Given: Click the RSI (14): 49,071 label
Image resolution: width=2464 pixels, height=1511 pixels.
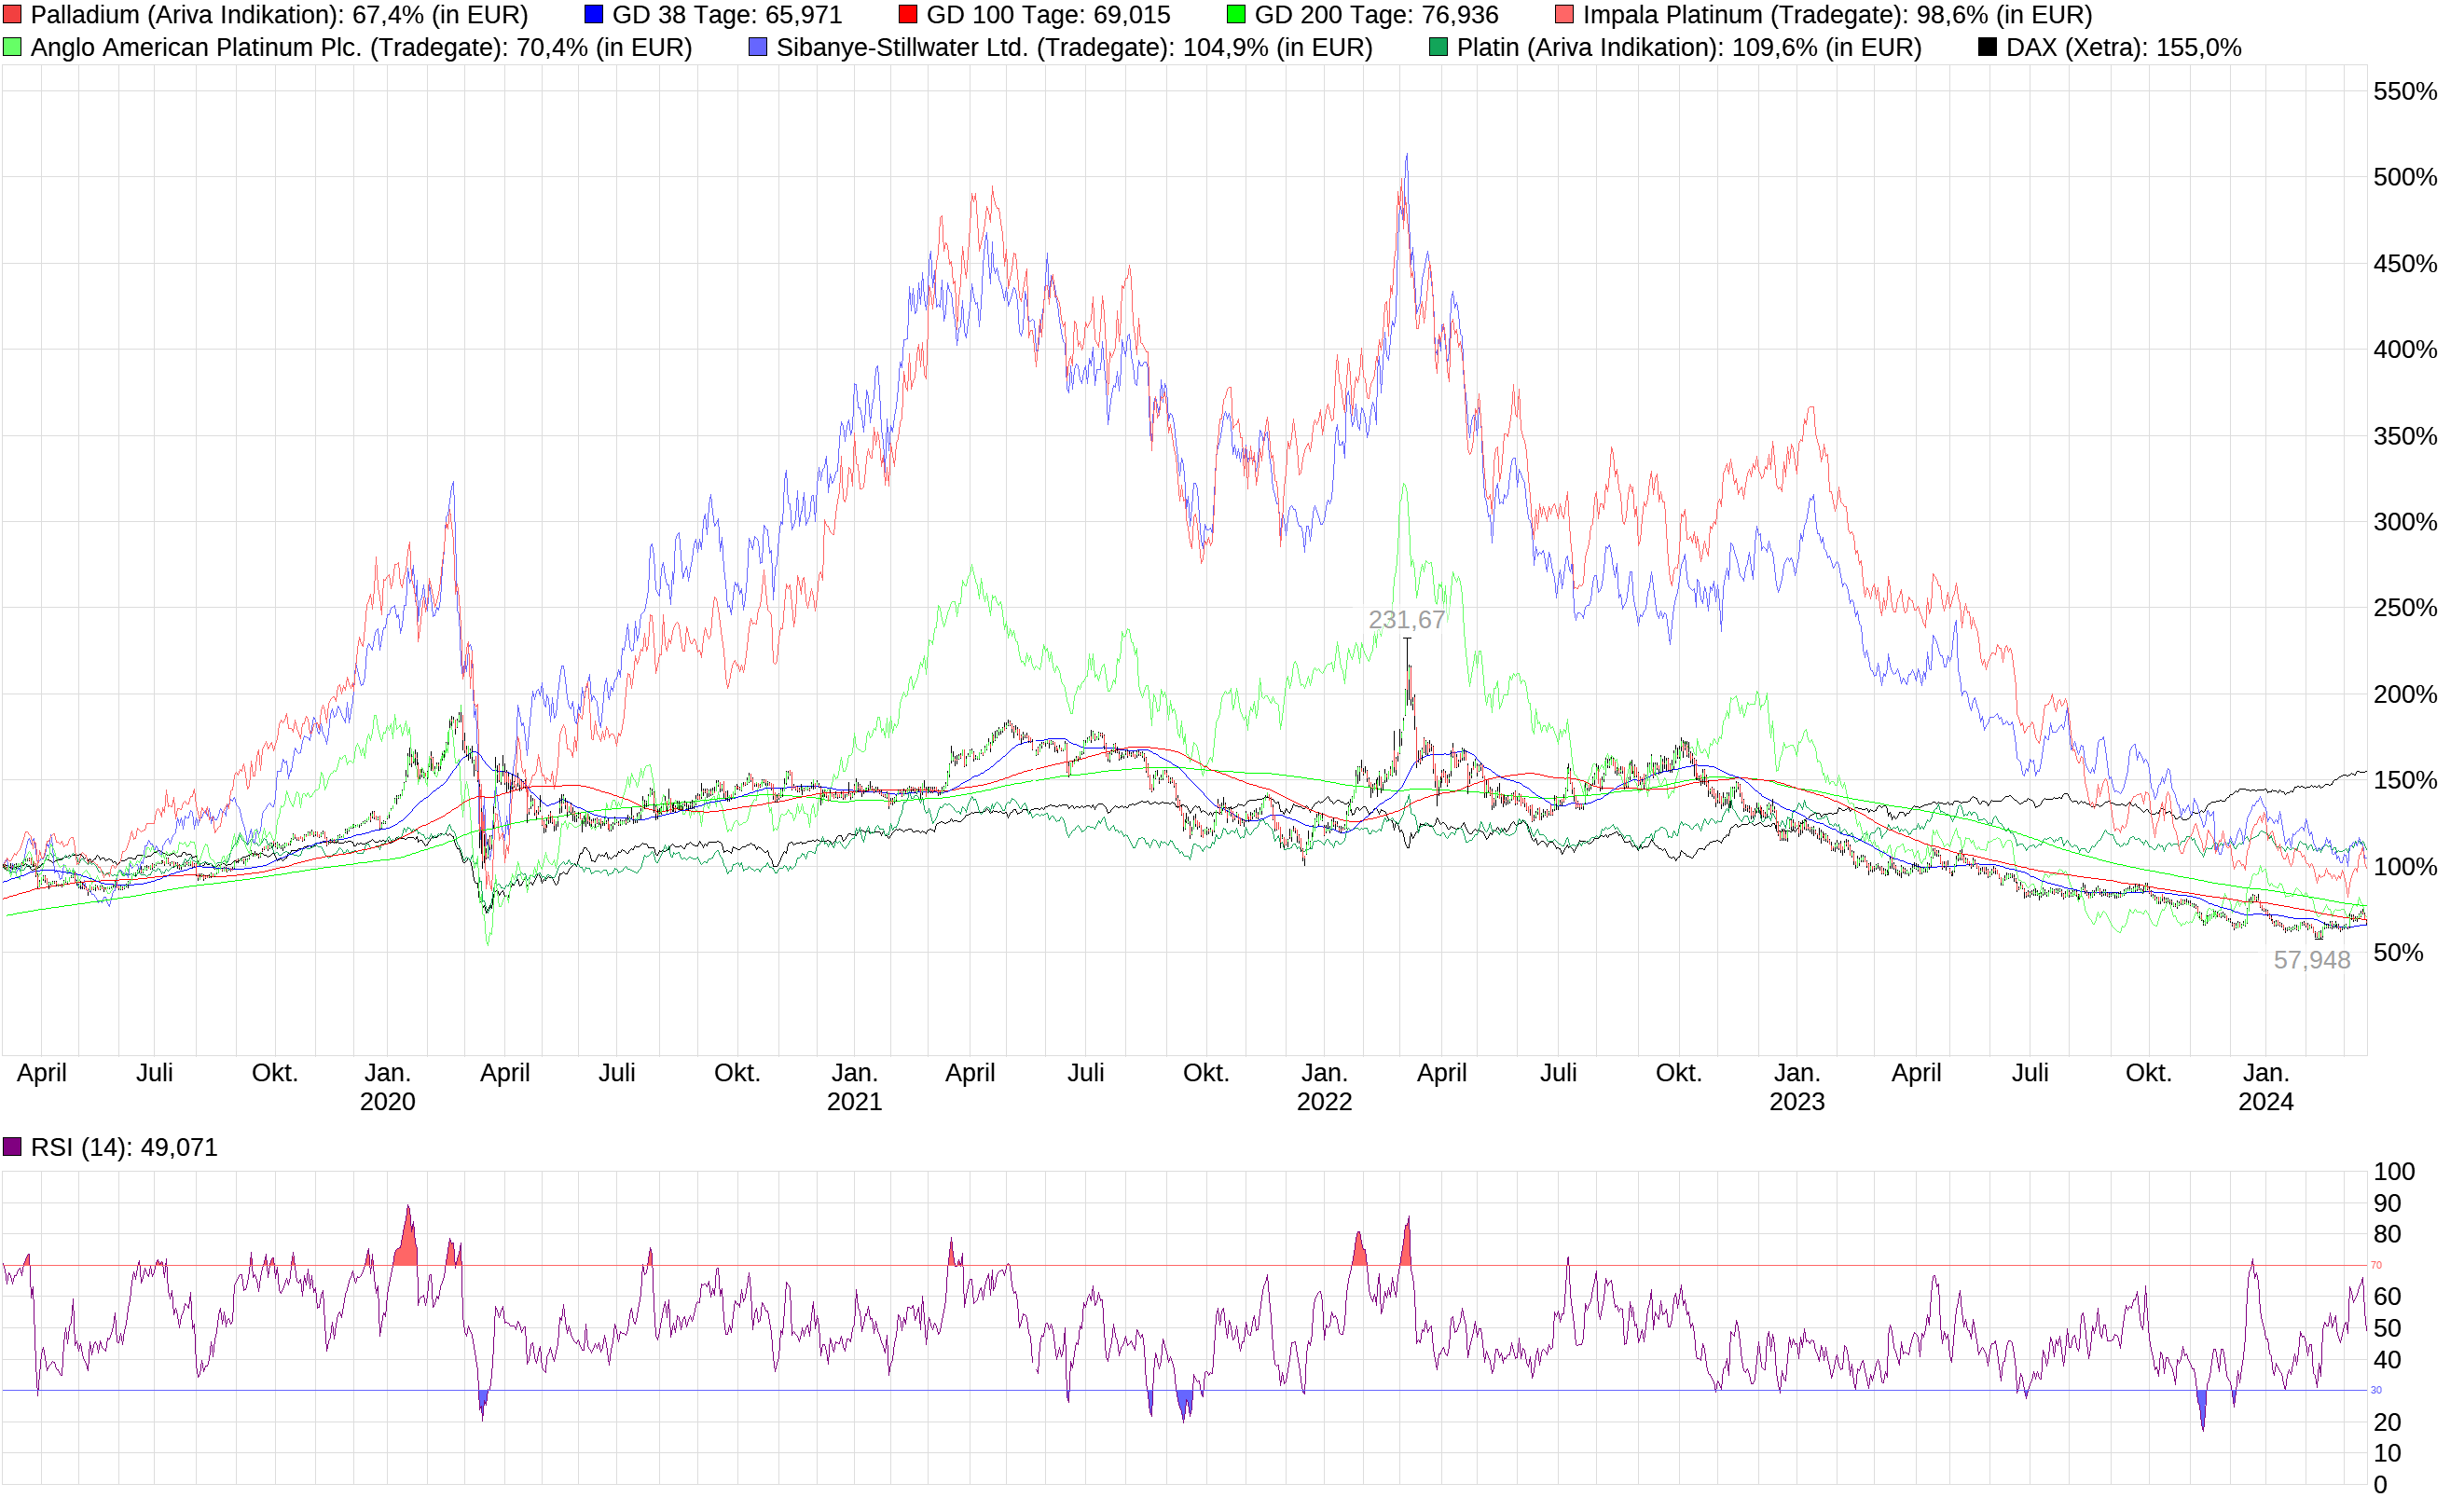Looking at the screenshot, I should (125, 1147).
